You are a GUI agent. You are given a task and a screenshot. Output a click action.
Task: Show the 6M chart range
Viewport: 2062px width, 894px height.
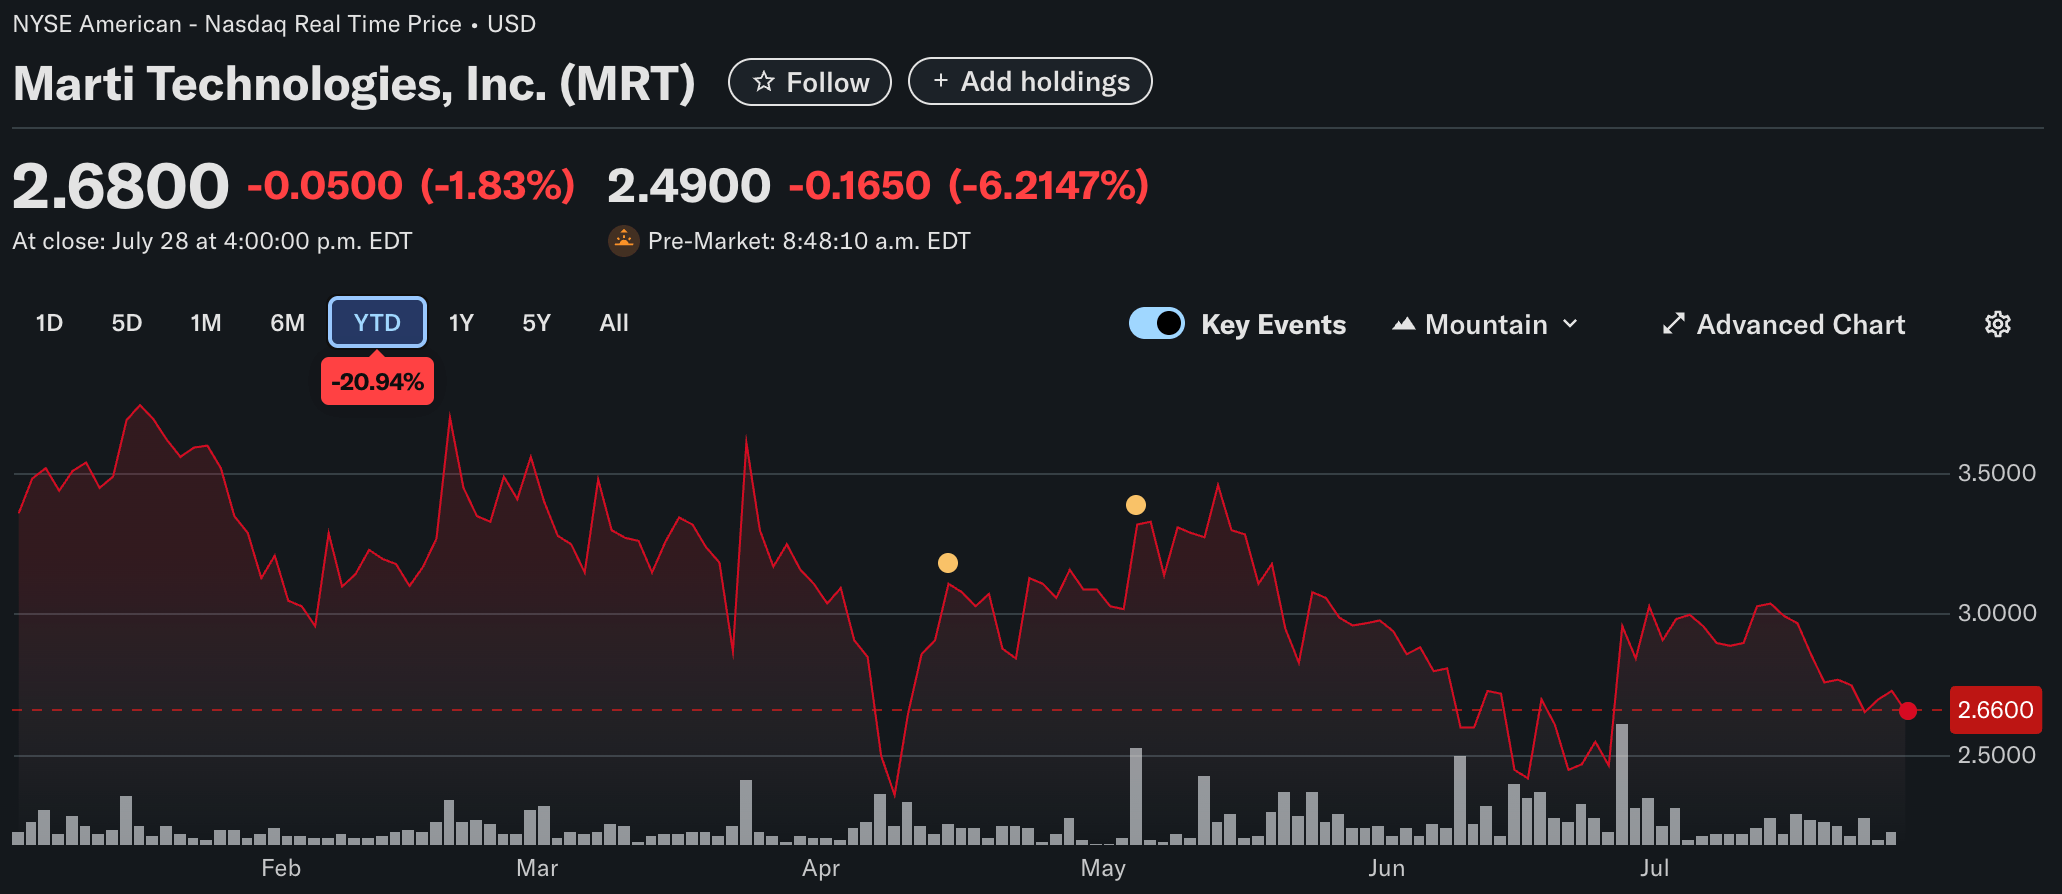pos(287,323)
